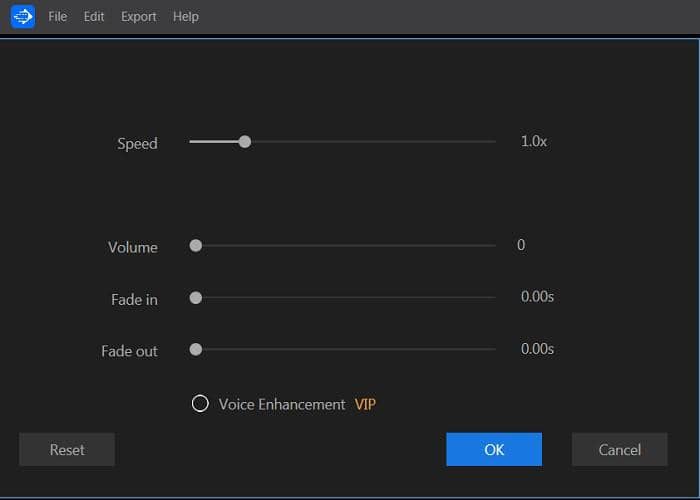Screen dimensions: 700x500
Task: Enable the Voice Enhancement radio button
Action: tap(200, 404)
